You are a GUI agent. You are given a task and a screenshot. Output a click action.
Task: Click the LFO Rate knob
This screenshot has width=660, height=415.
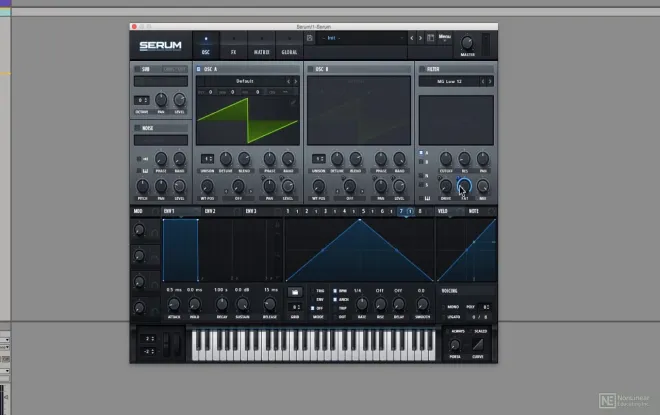tap(362, 304)
